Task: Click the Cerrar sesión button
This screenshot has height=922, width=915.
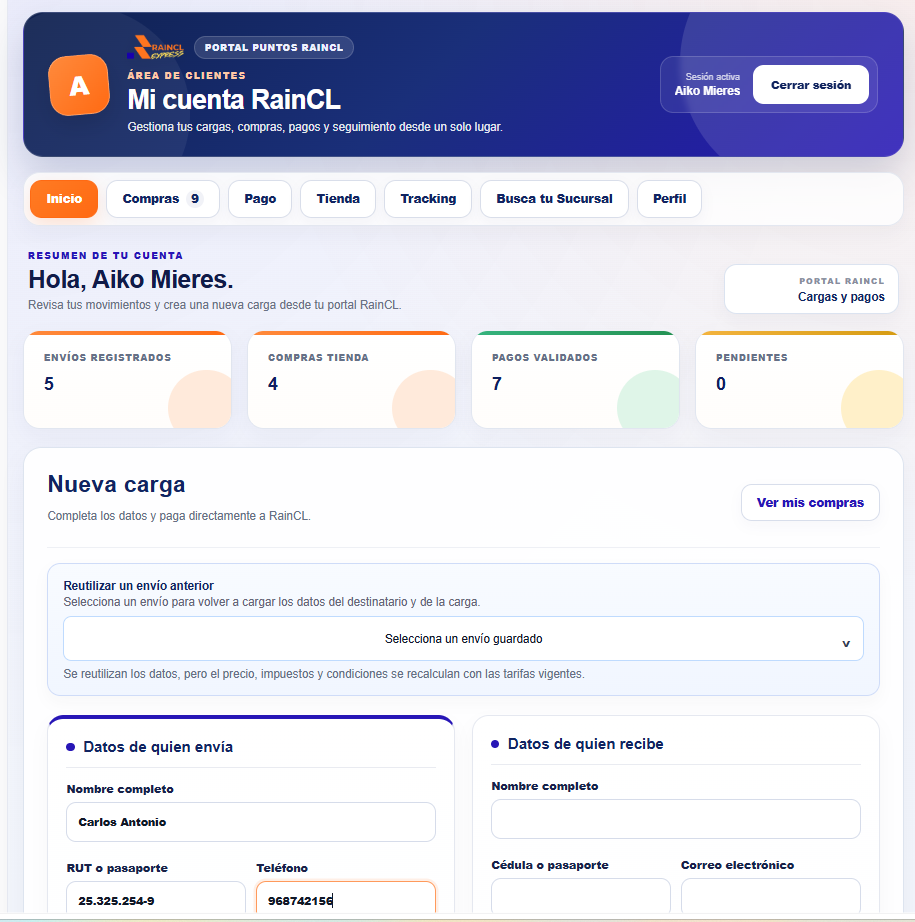Action: 810,85
